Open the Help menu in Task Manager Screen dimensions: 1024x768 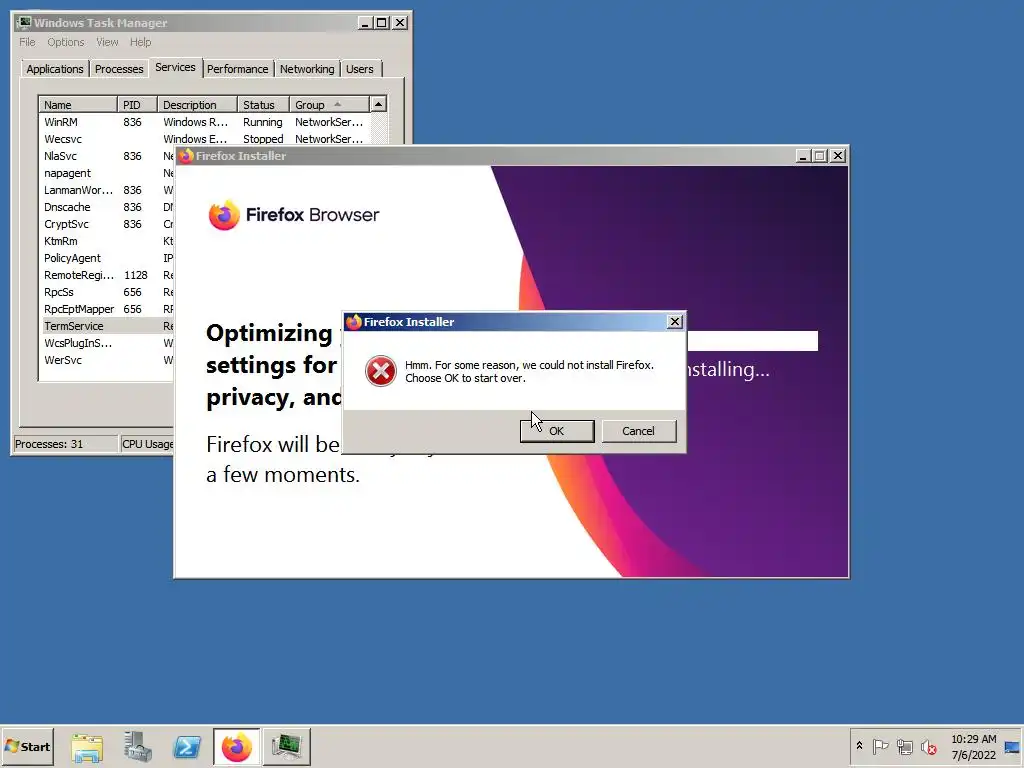click(x=140, y=42)
